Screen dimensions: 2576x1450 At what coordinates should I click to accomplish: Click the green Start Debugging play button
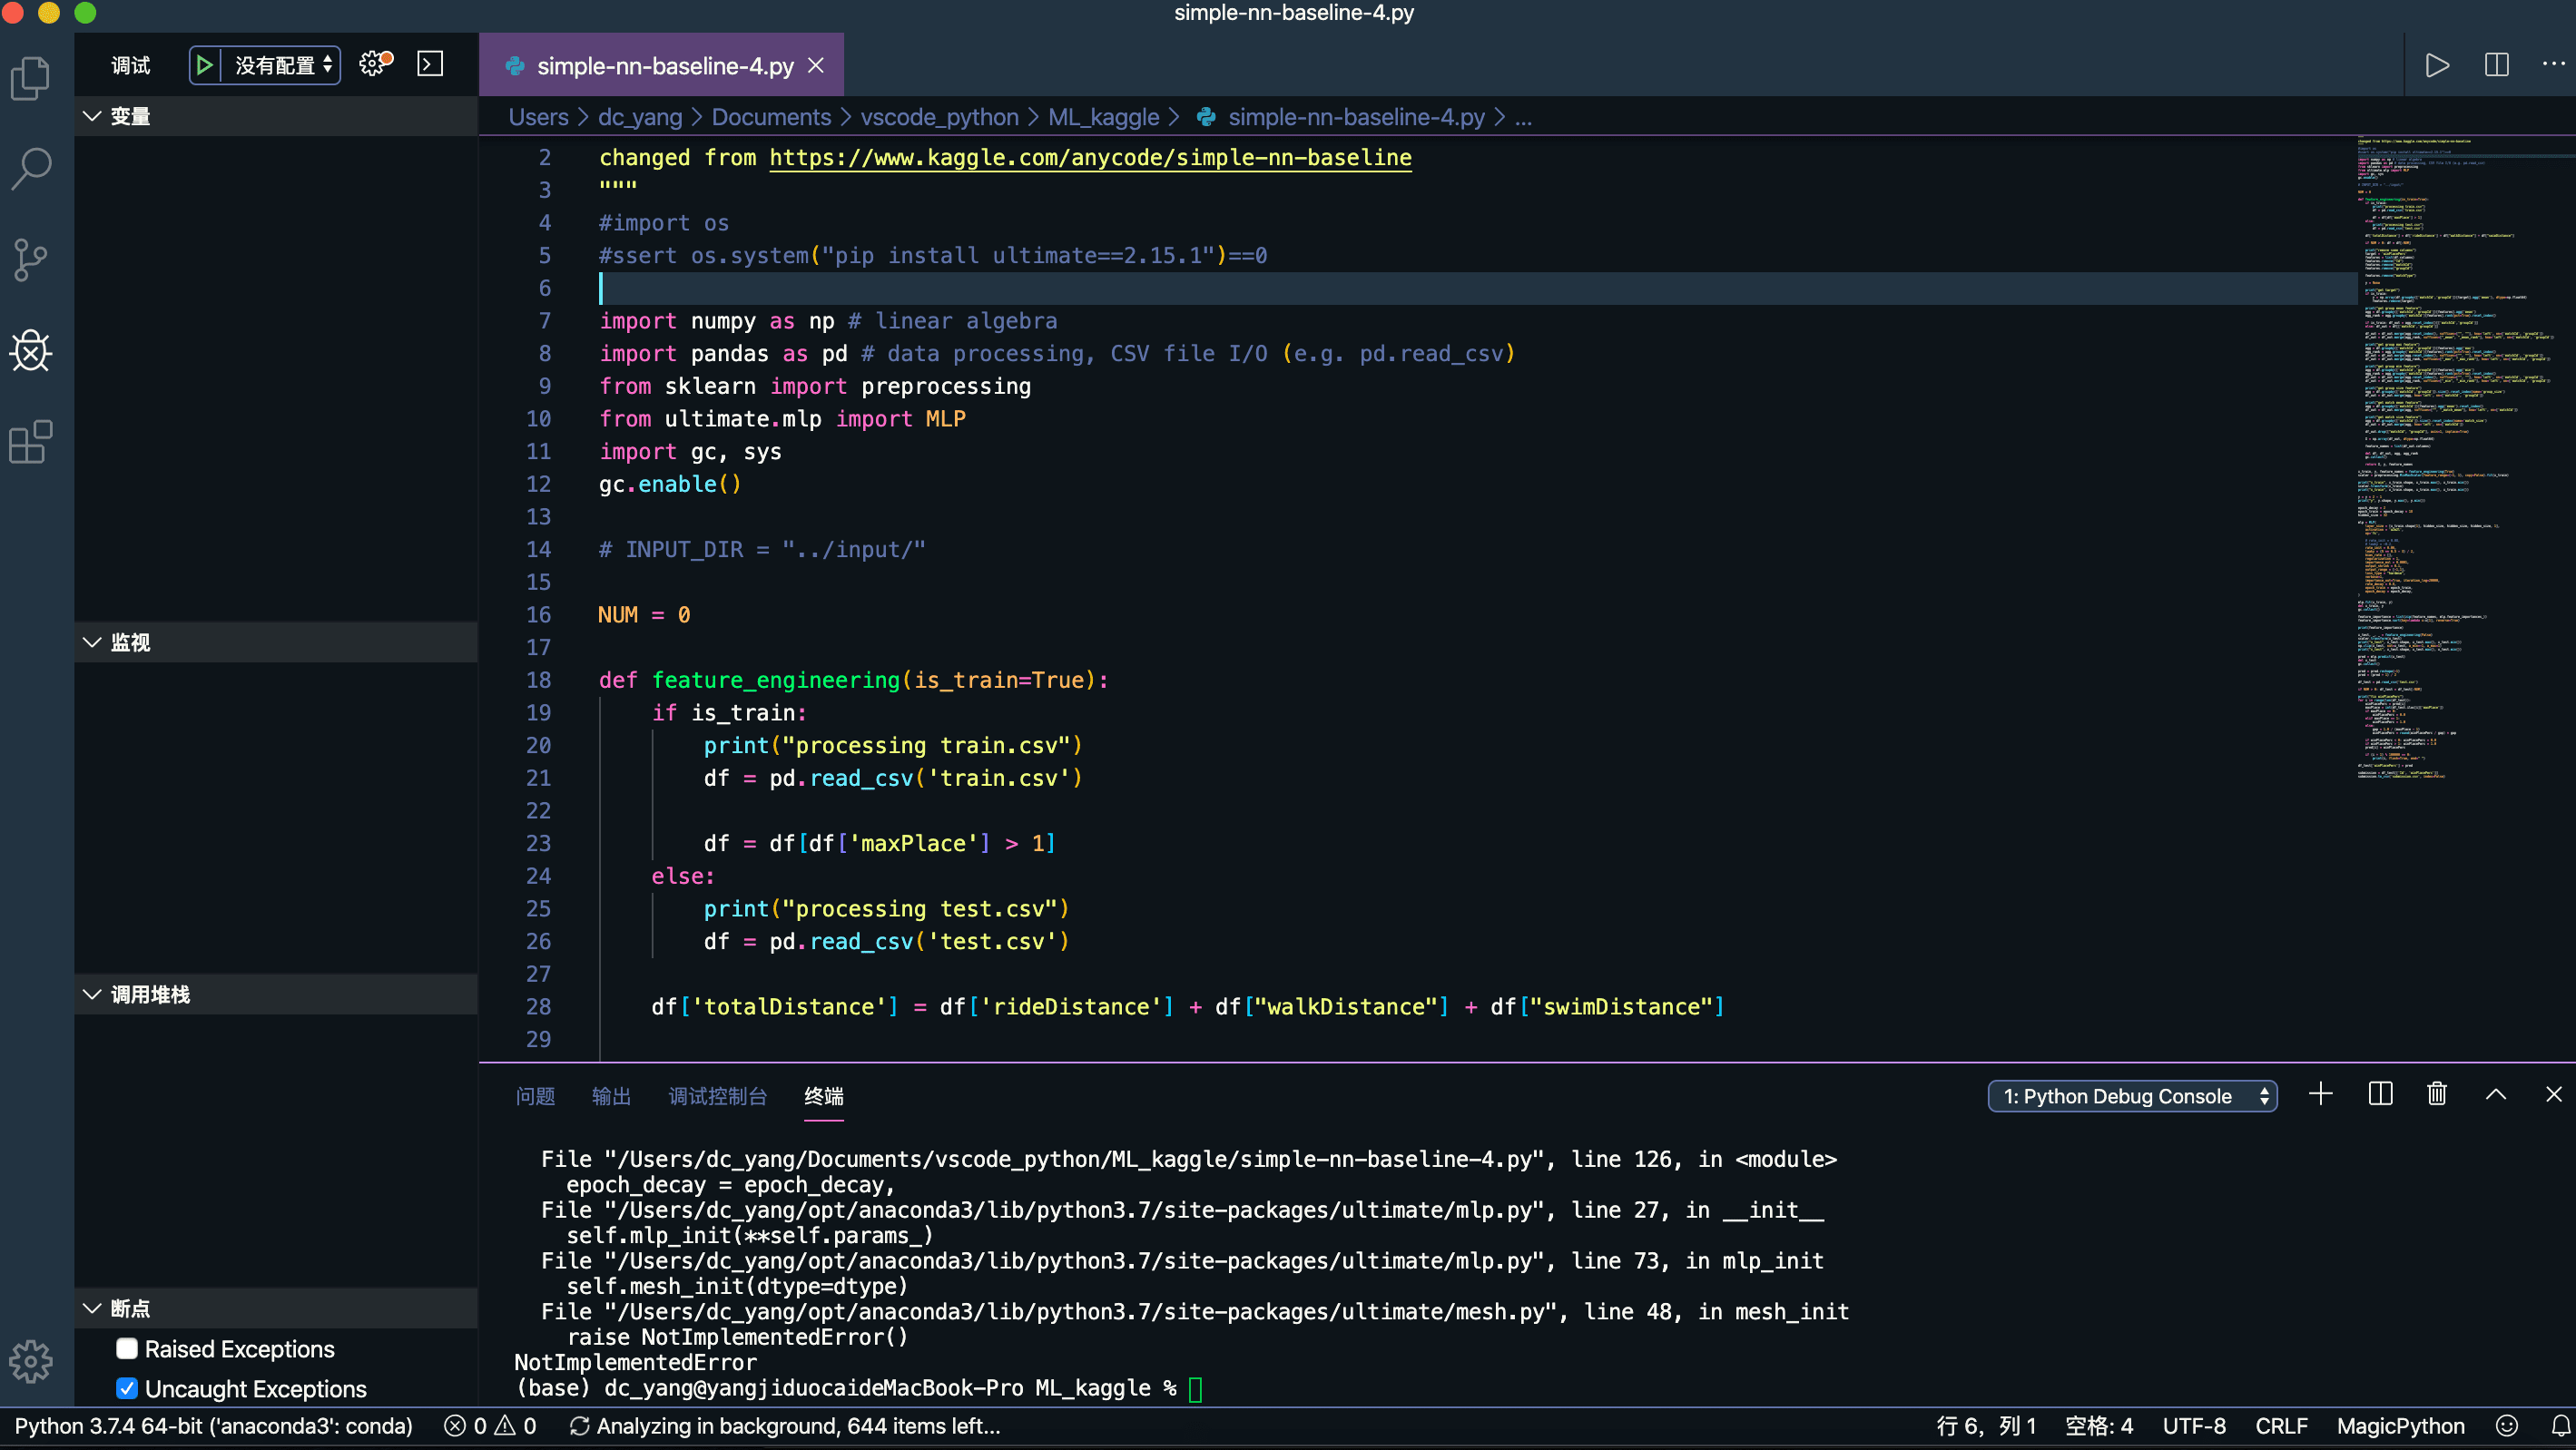[x=204, y=65]
